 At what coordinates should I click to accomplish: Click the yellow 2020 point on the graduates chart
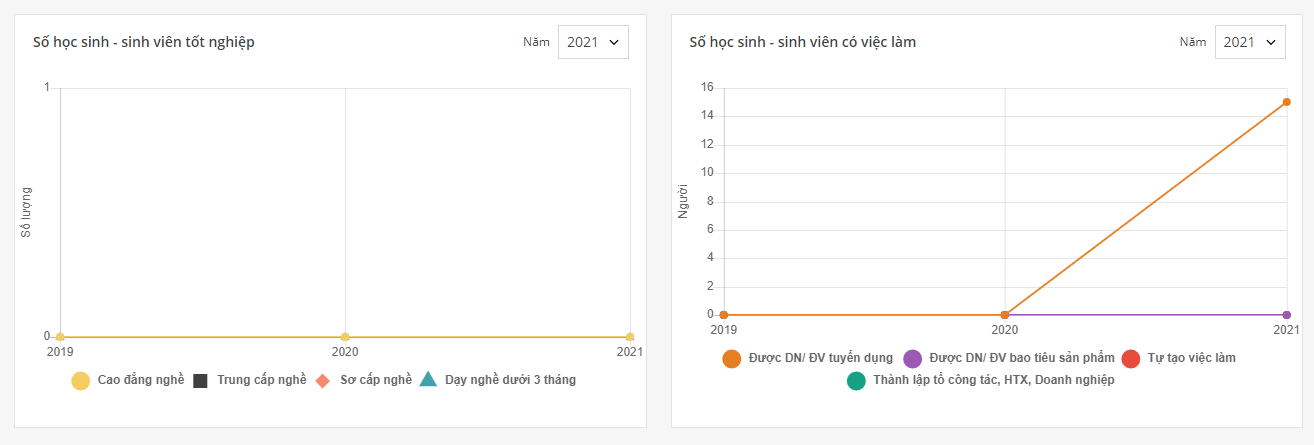pyautogui.click(x=345, y=337)
